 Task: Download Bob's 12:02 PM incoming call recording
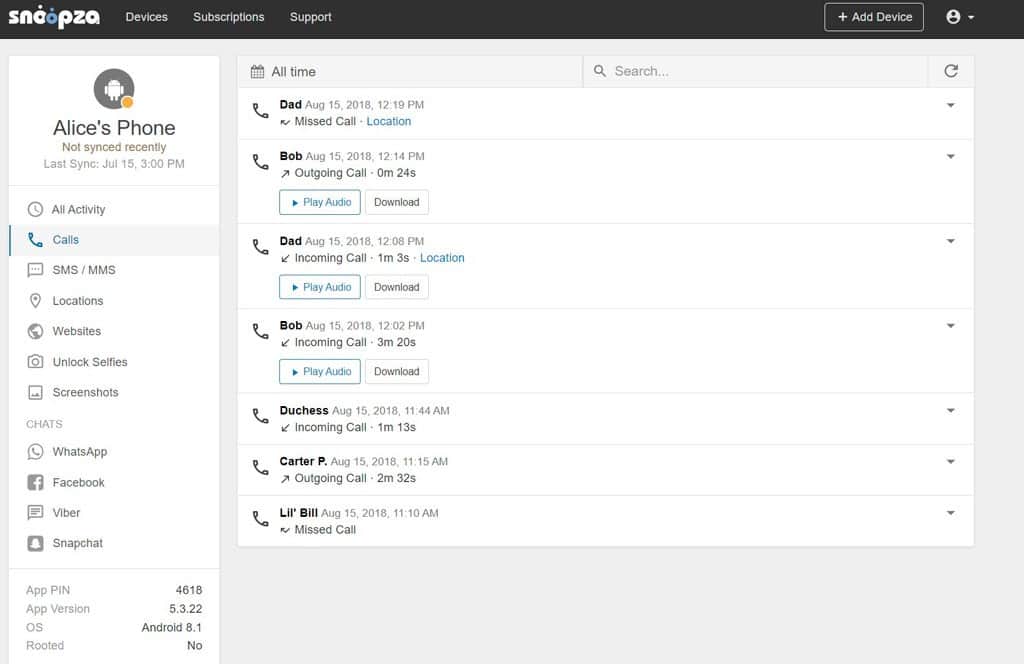tap(396, 372)
